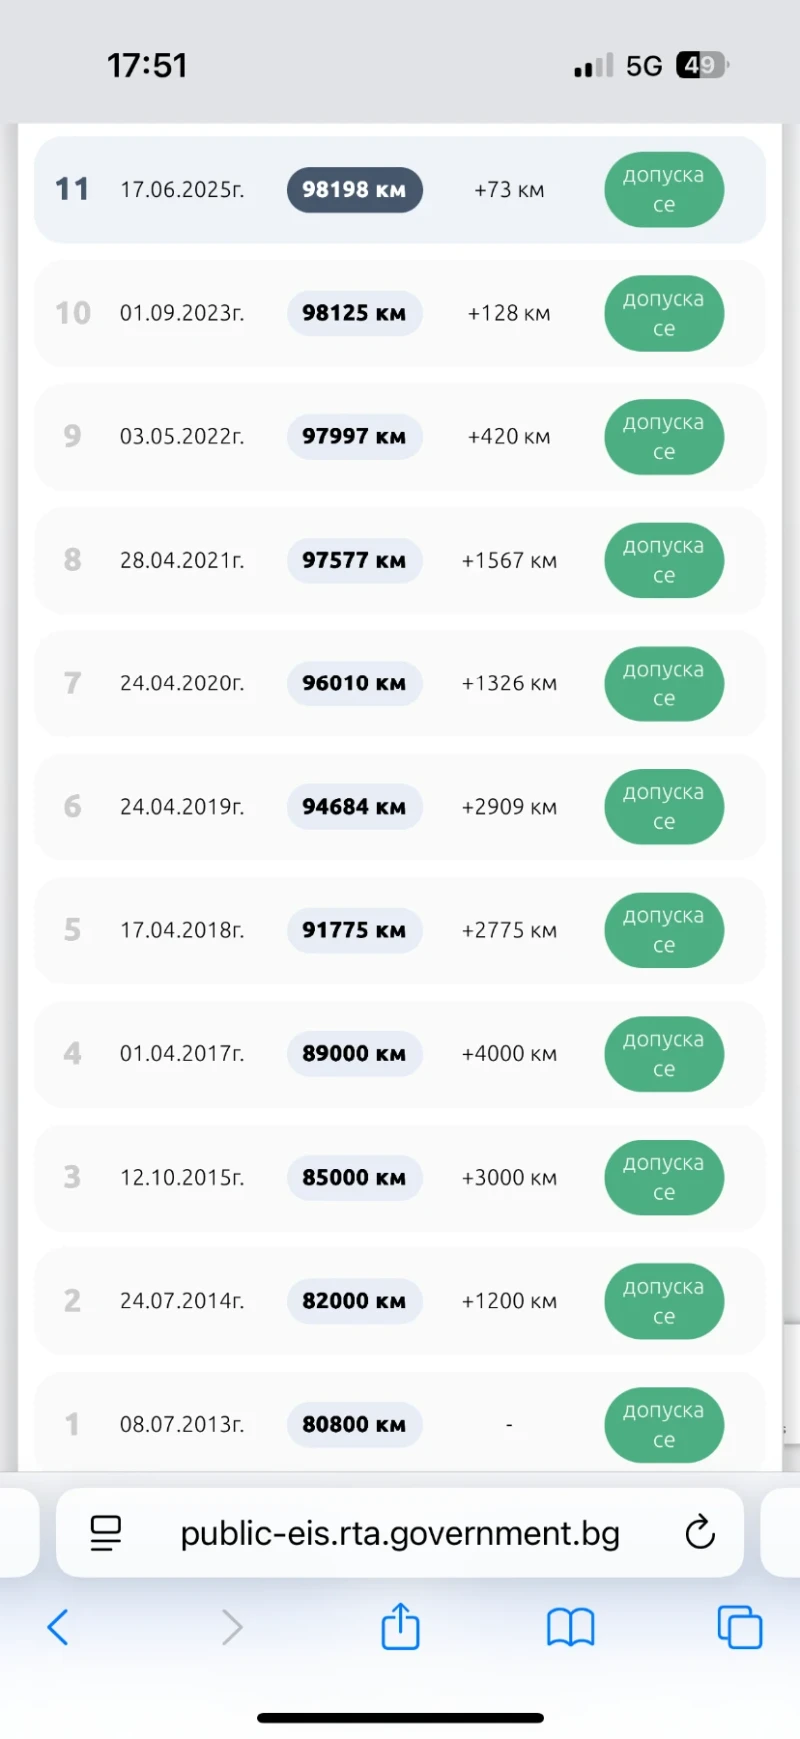Open the page settings reader icon
The height and width of the screenshot is (1739, 800).
(x=106, y=1532)
